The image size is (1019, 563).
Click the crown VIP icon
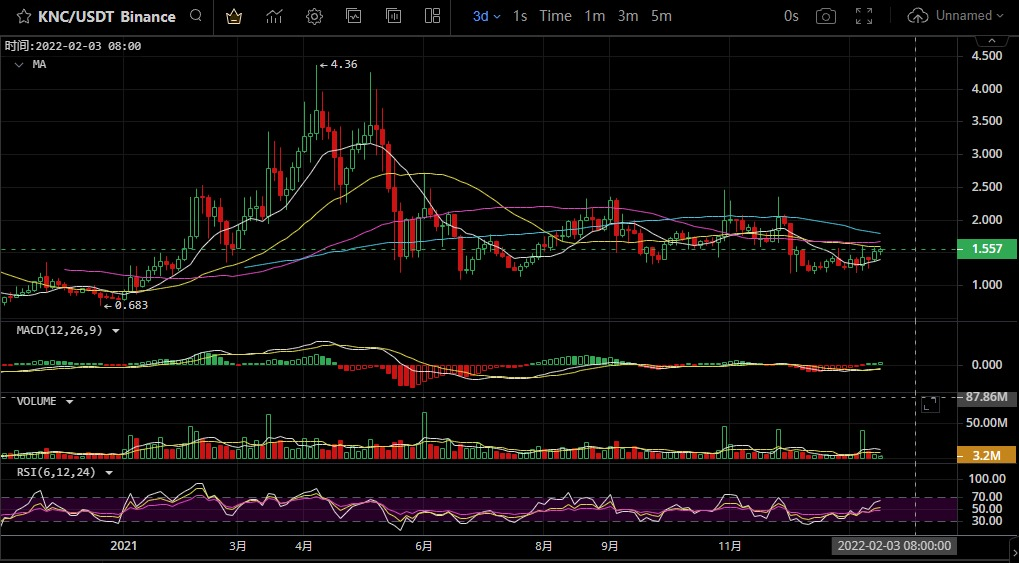click(x=234, y=16)
